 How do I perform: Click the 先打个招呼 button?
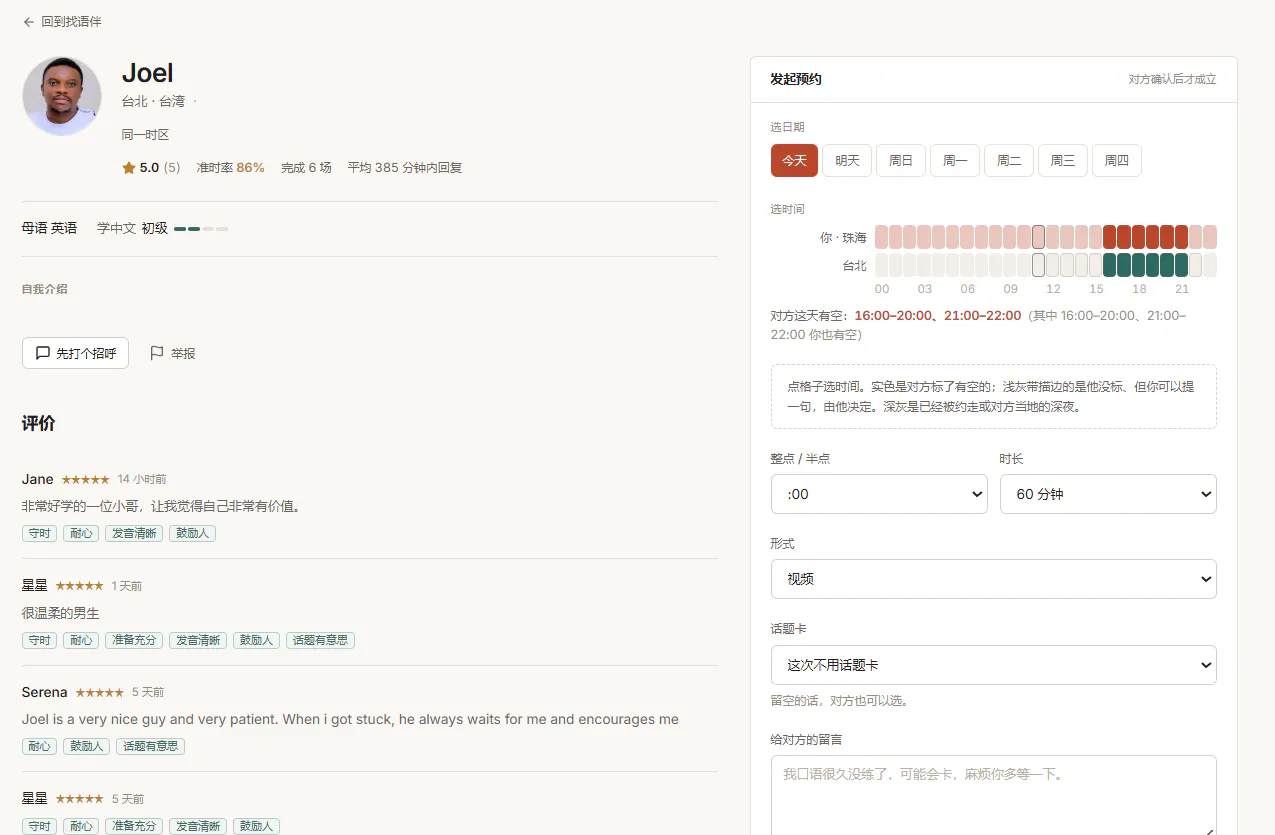(x=75, y=353)
